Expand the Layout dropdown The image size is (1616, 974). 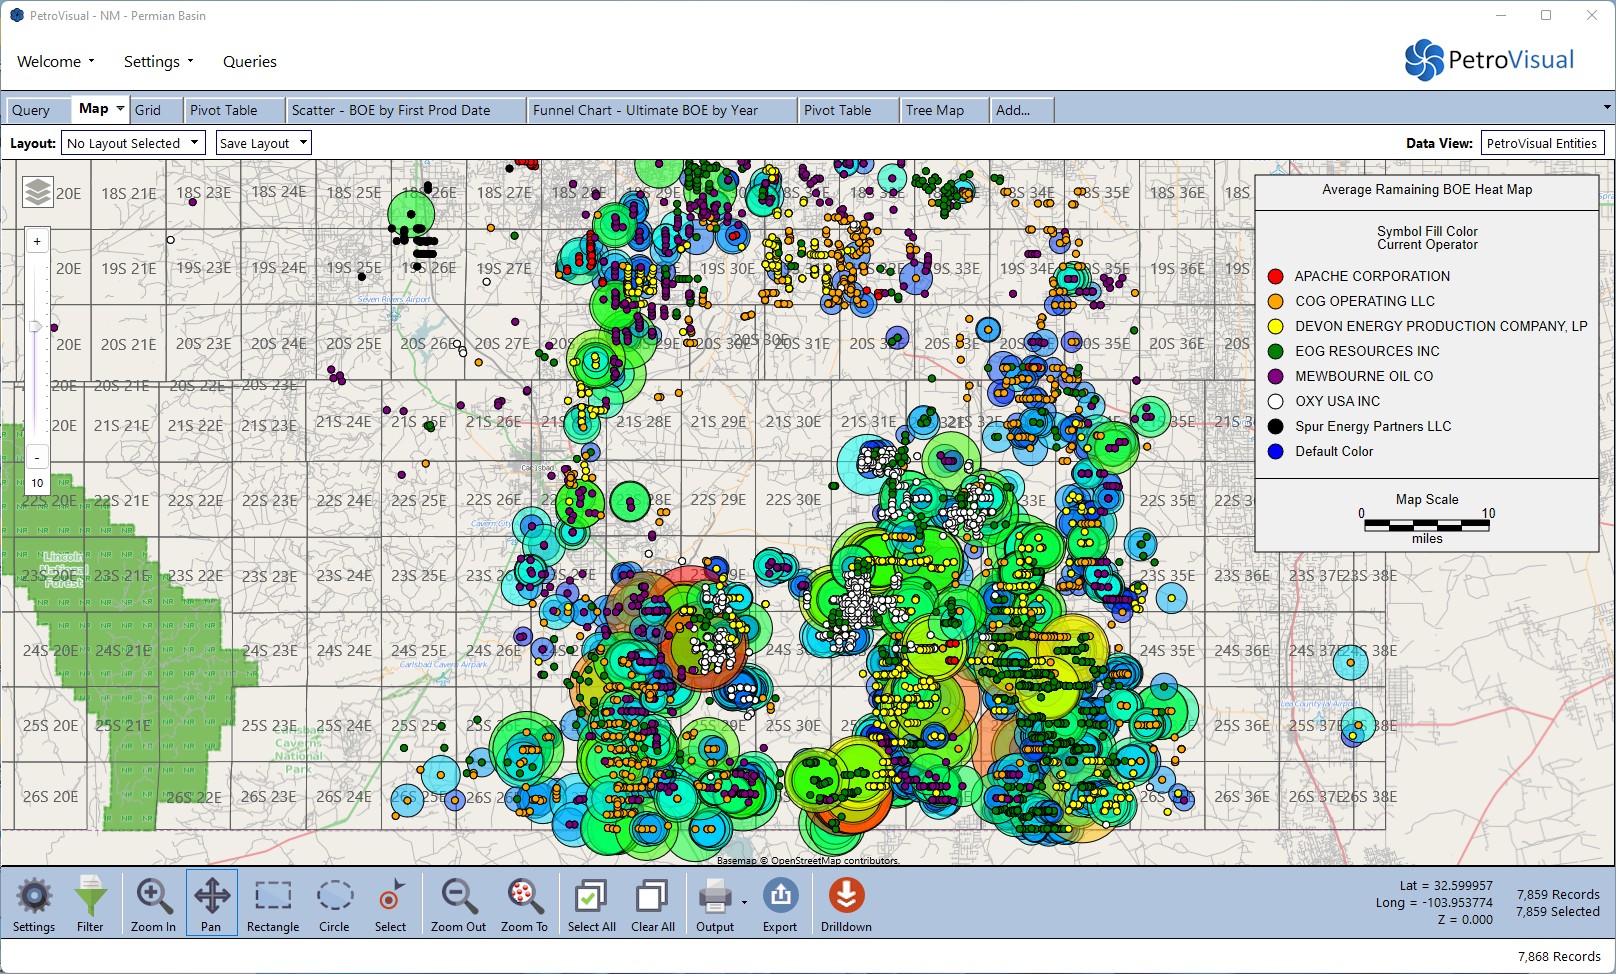coord(133,143)
